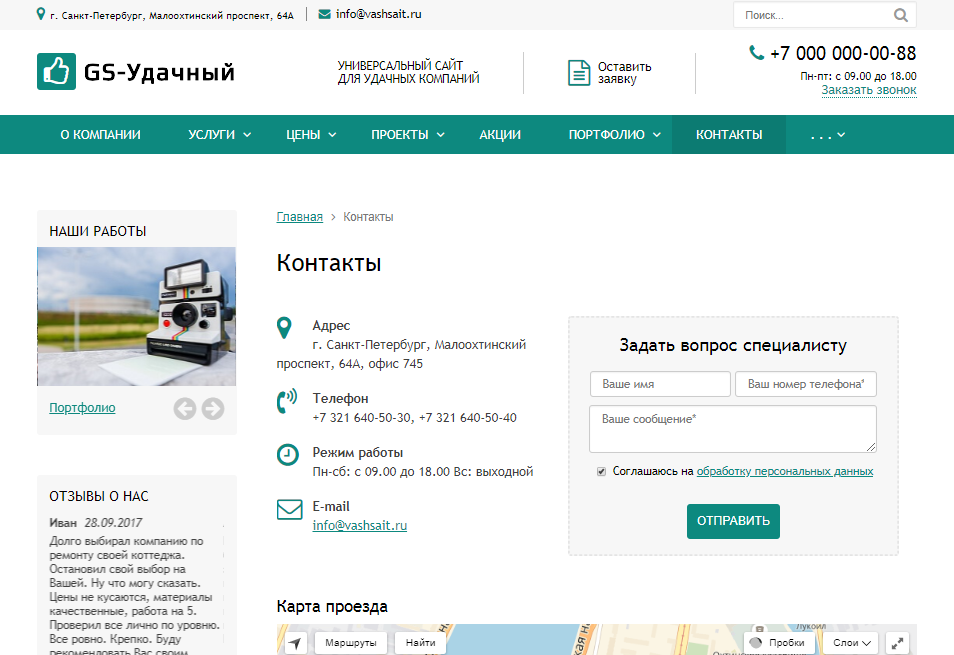
Task: Expand the more items ellipsis menu
Action: point(828,135)
